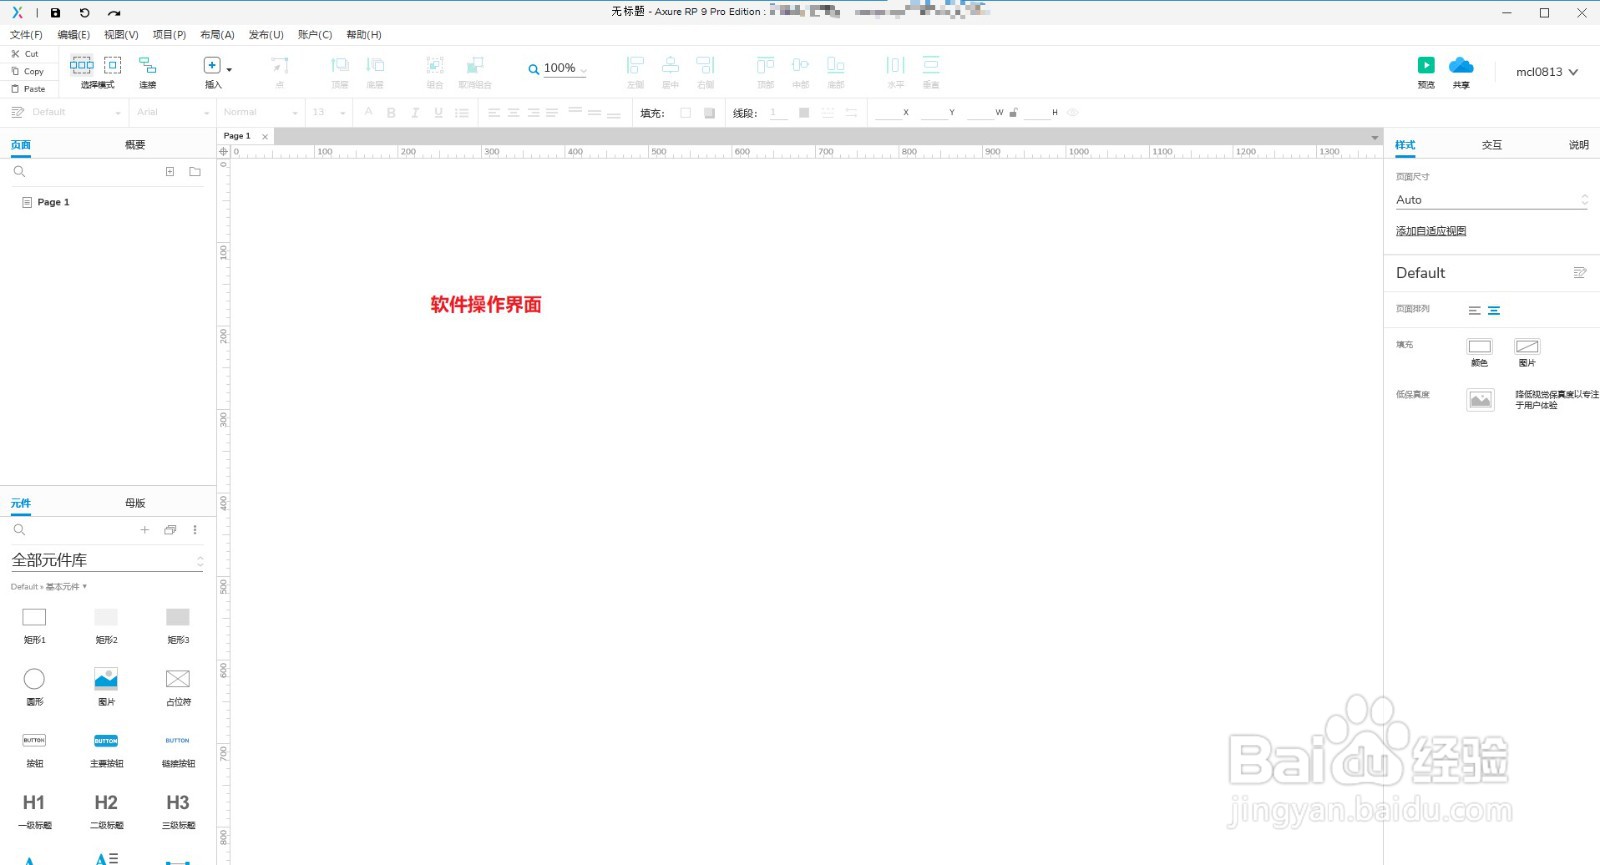Redo the last action
The image size is (1600, 865).
coord(114,13)
